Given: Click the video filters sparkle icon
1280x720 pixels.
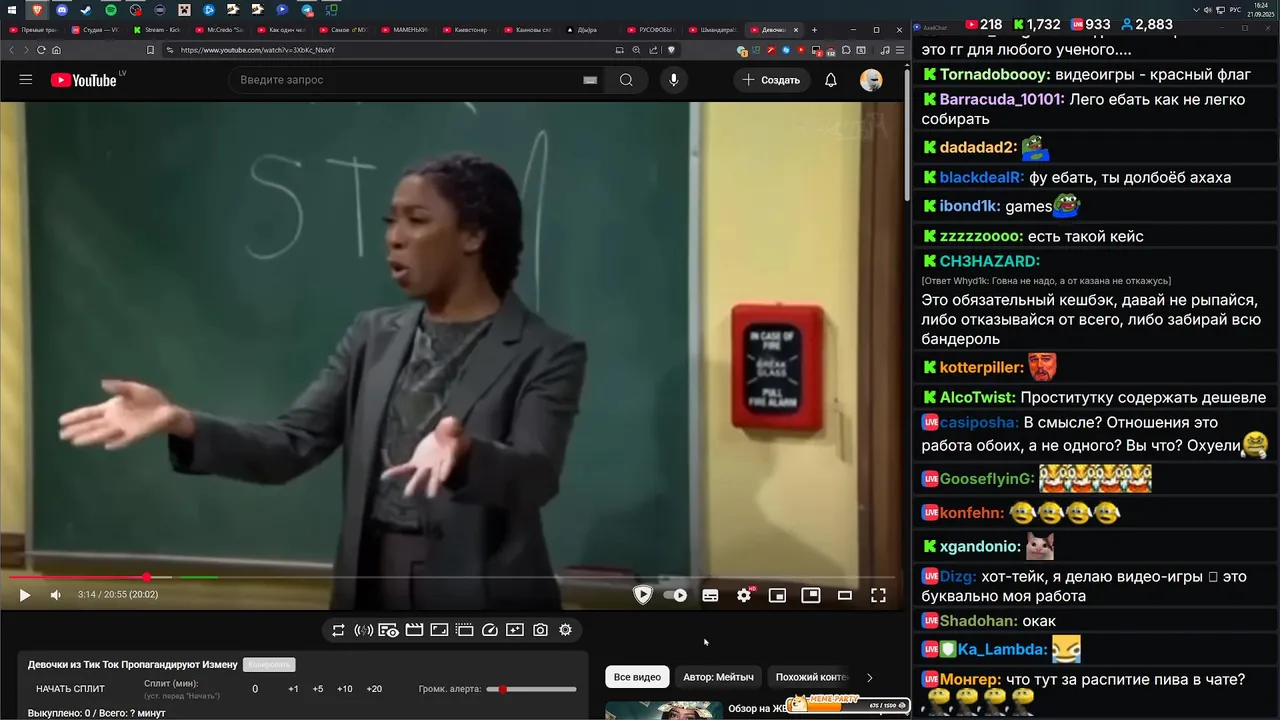Looking at the screenshot, I should point(515,630).
